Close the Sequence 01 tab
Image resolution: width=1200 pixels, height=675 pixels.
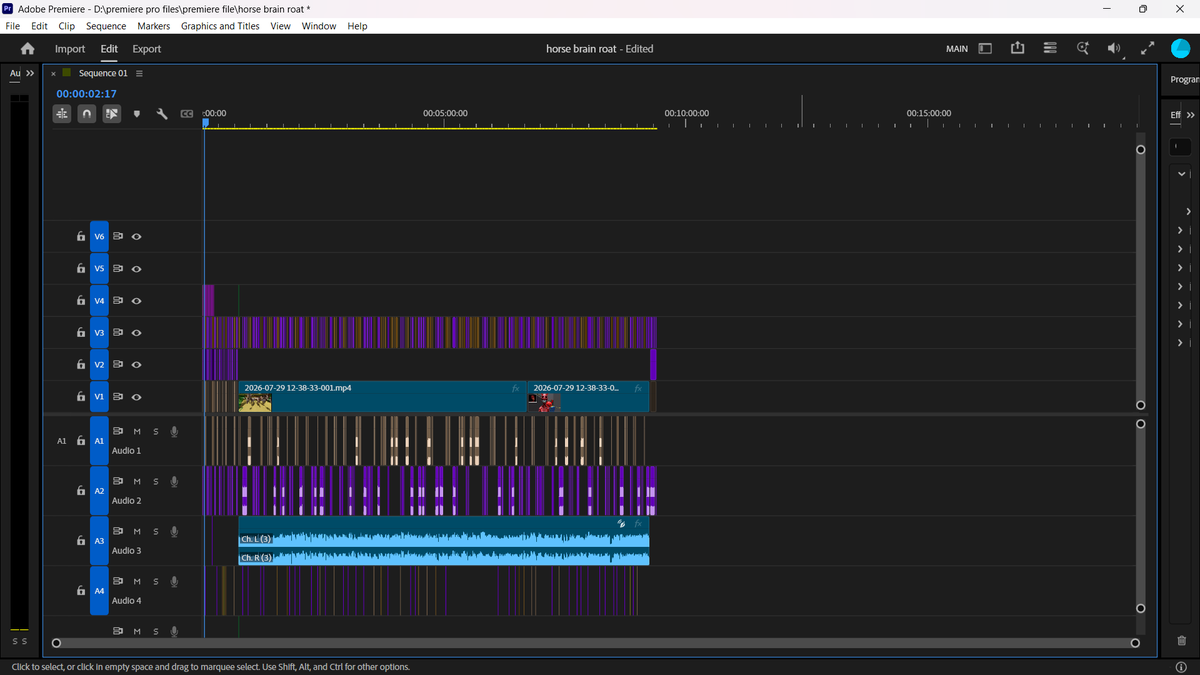(53, 73)
